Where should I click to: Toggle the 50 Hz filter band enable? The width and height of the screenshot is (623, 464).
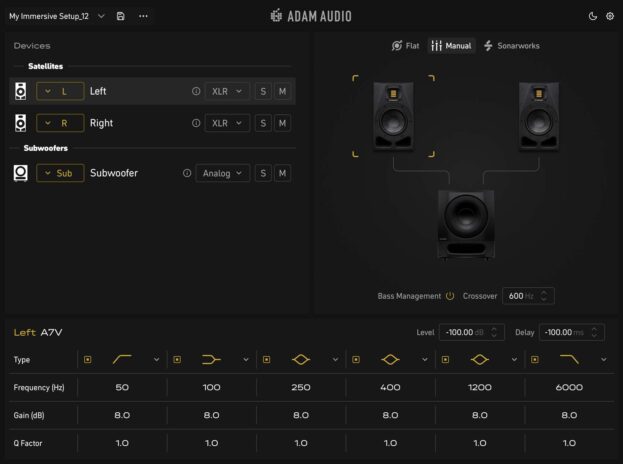[87, 360]
